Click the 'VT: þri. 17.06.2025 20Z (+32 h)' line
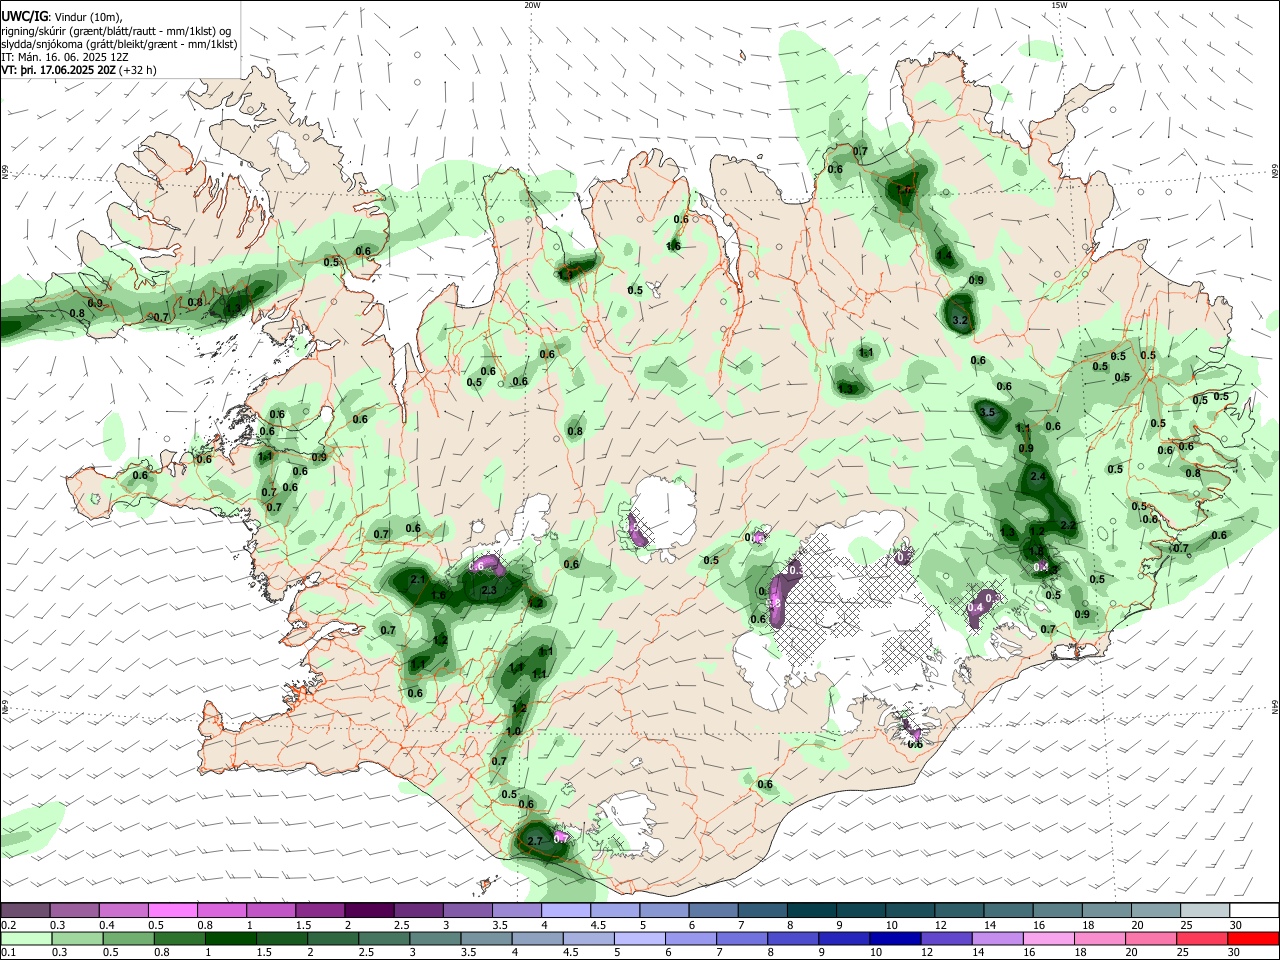Screen dimensions: 1280x960 (x=79, y=70)
